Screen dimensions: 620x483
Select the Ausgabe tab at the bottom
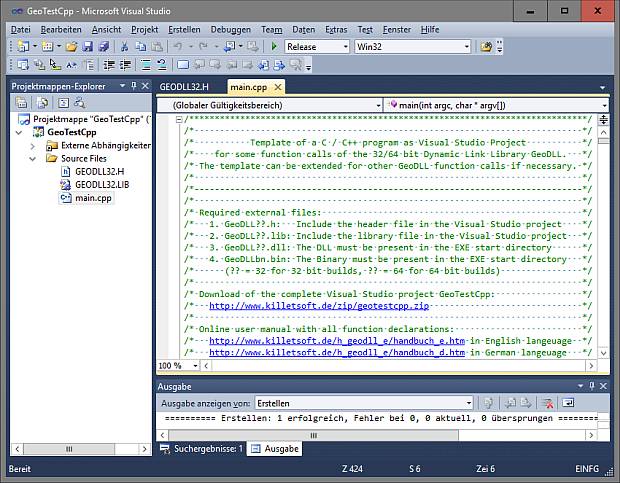275,449
